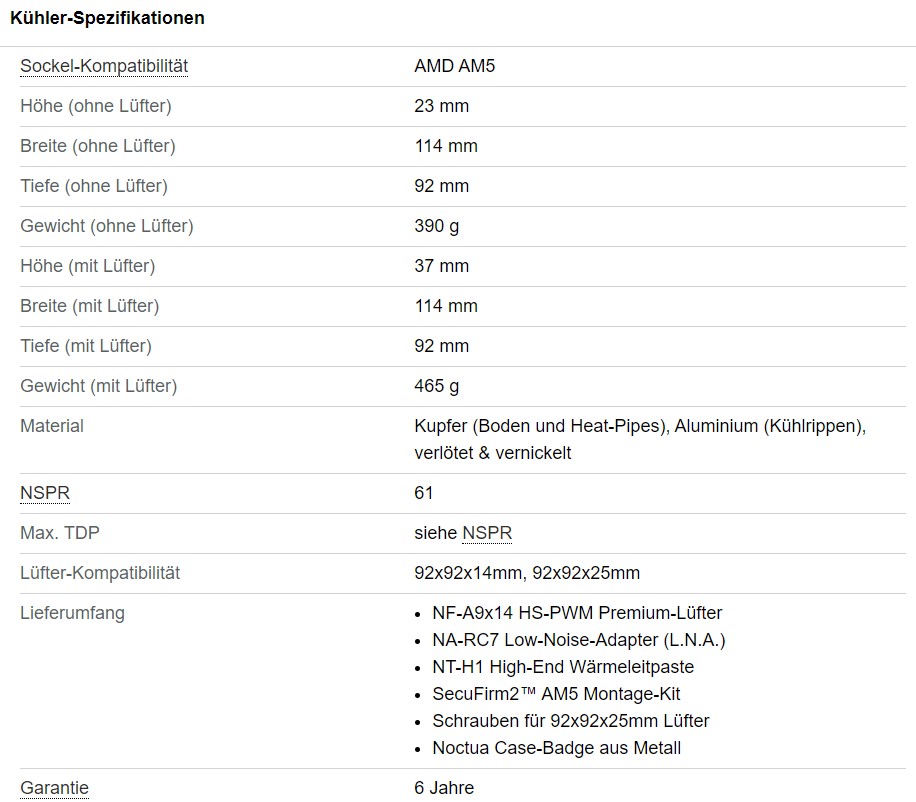This screenshot has width=916, height=802.
Task: Click the Garantie dotted link
Action: click(54, 788)
